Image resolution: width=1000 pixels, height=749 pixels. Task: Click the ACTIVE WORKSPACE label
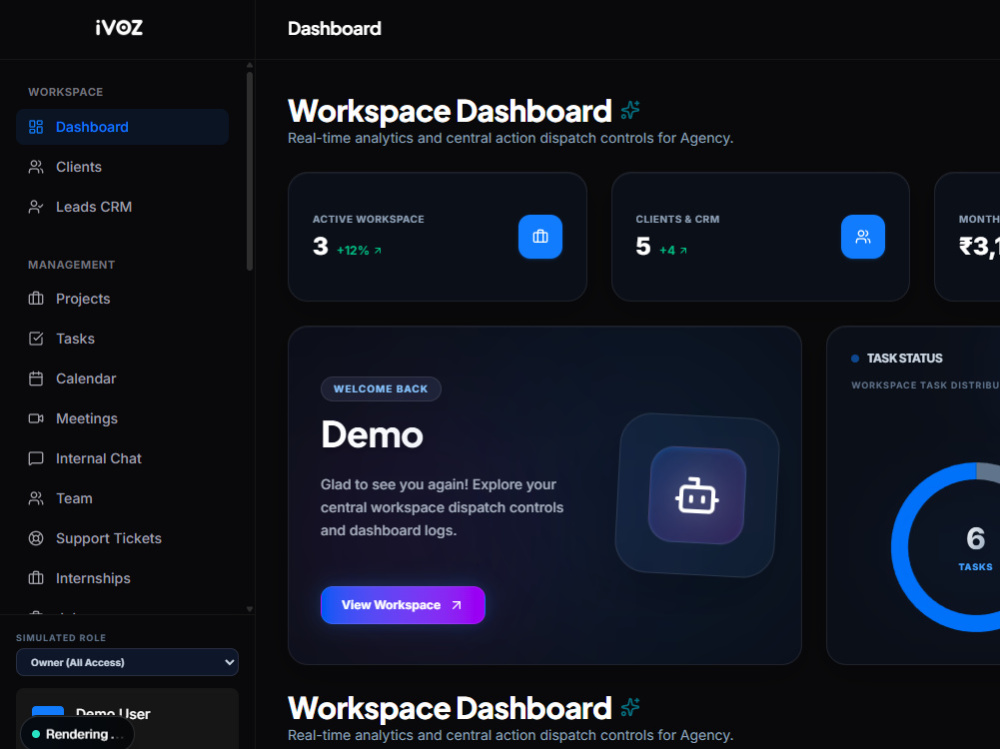368,219
